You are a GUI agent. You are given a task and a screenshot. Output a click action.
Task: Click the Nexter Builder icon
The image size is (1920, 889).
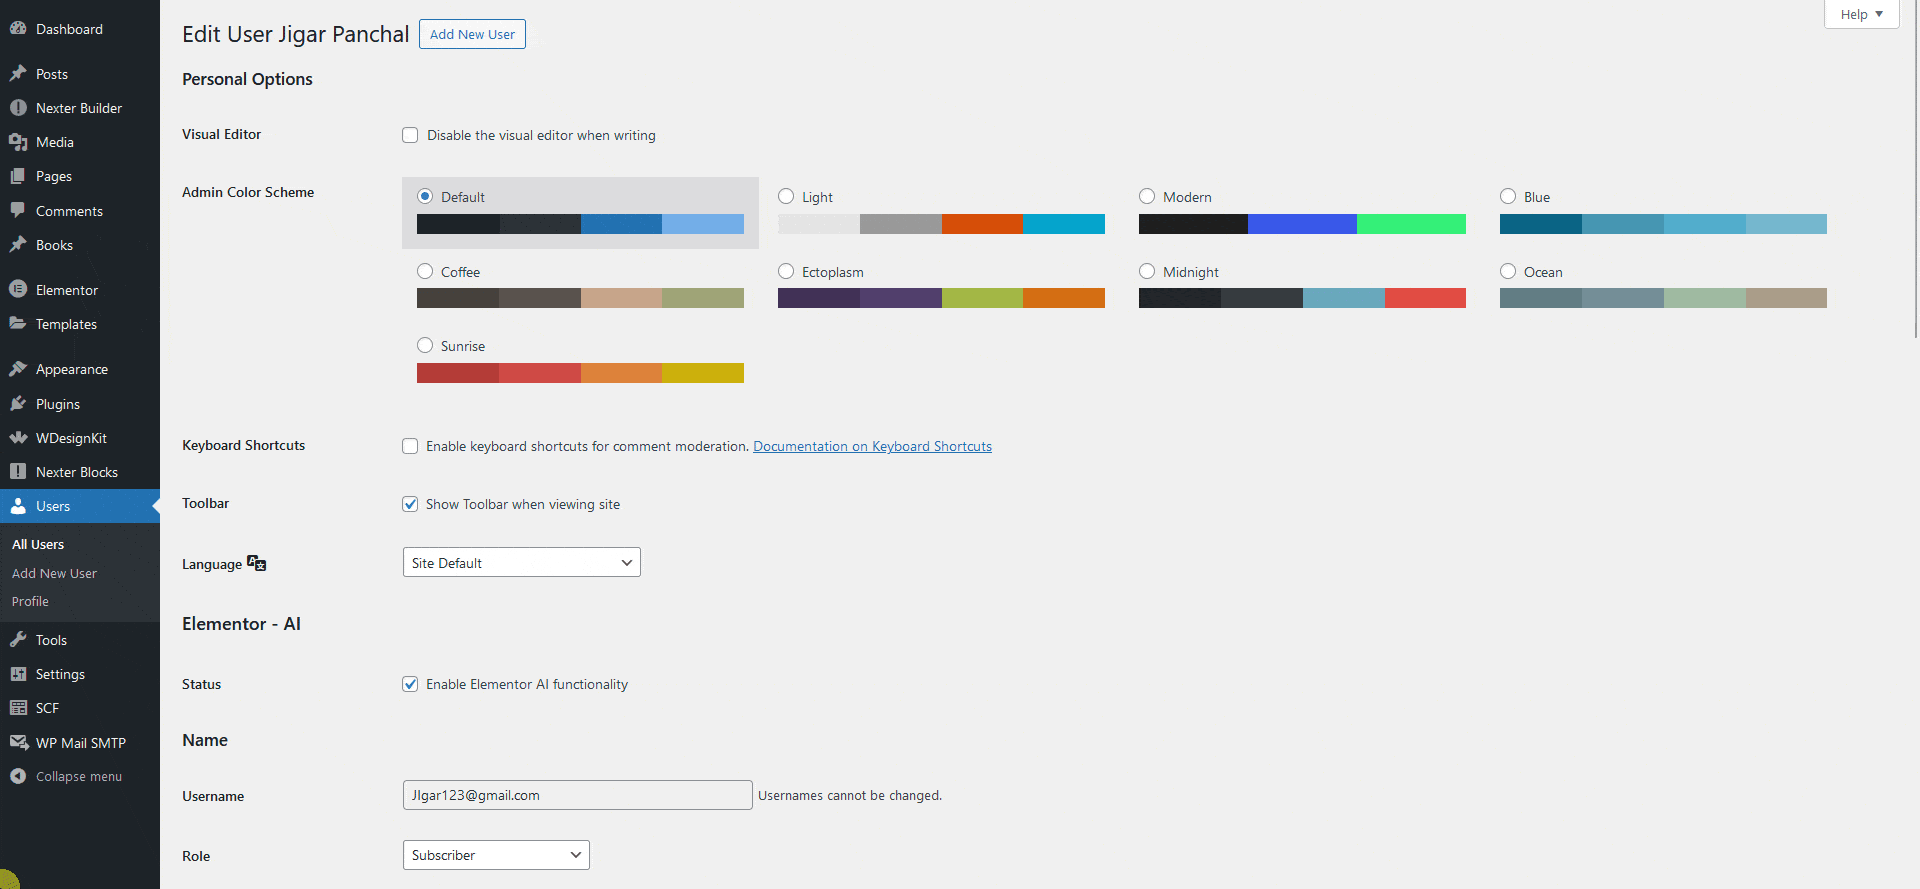point(18,108)
